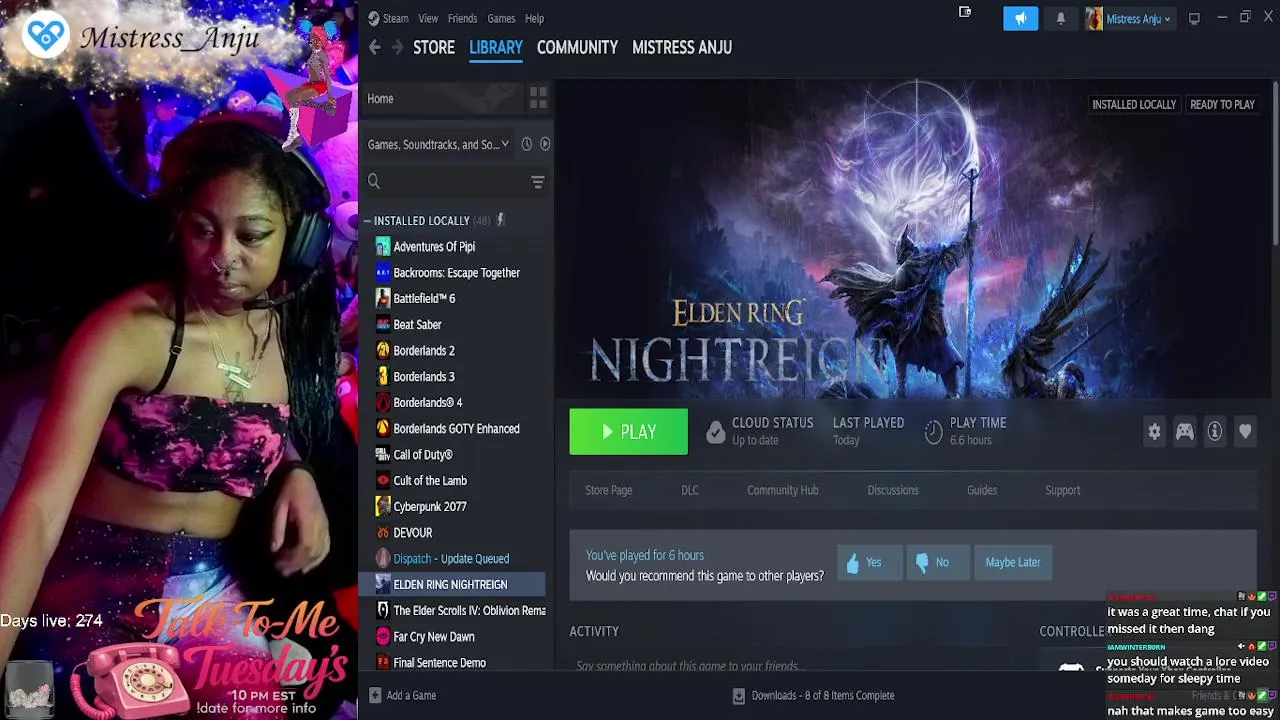Click the Cyberpunk 2077 game icon

tap(383, 506)
